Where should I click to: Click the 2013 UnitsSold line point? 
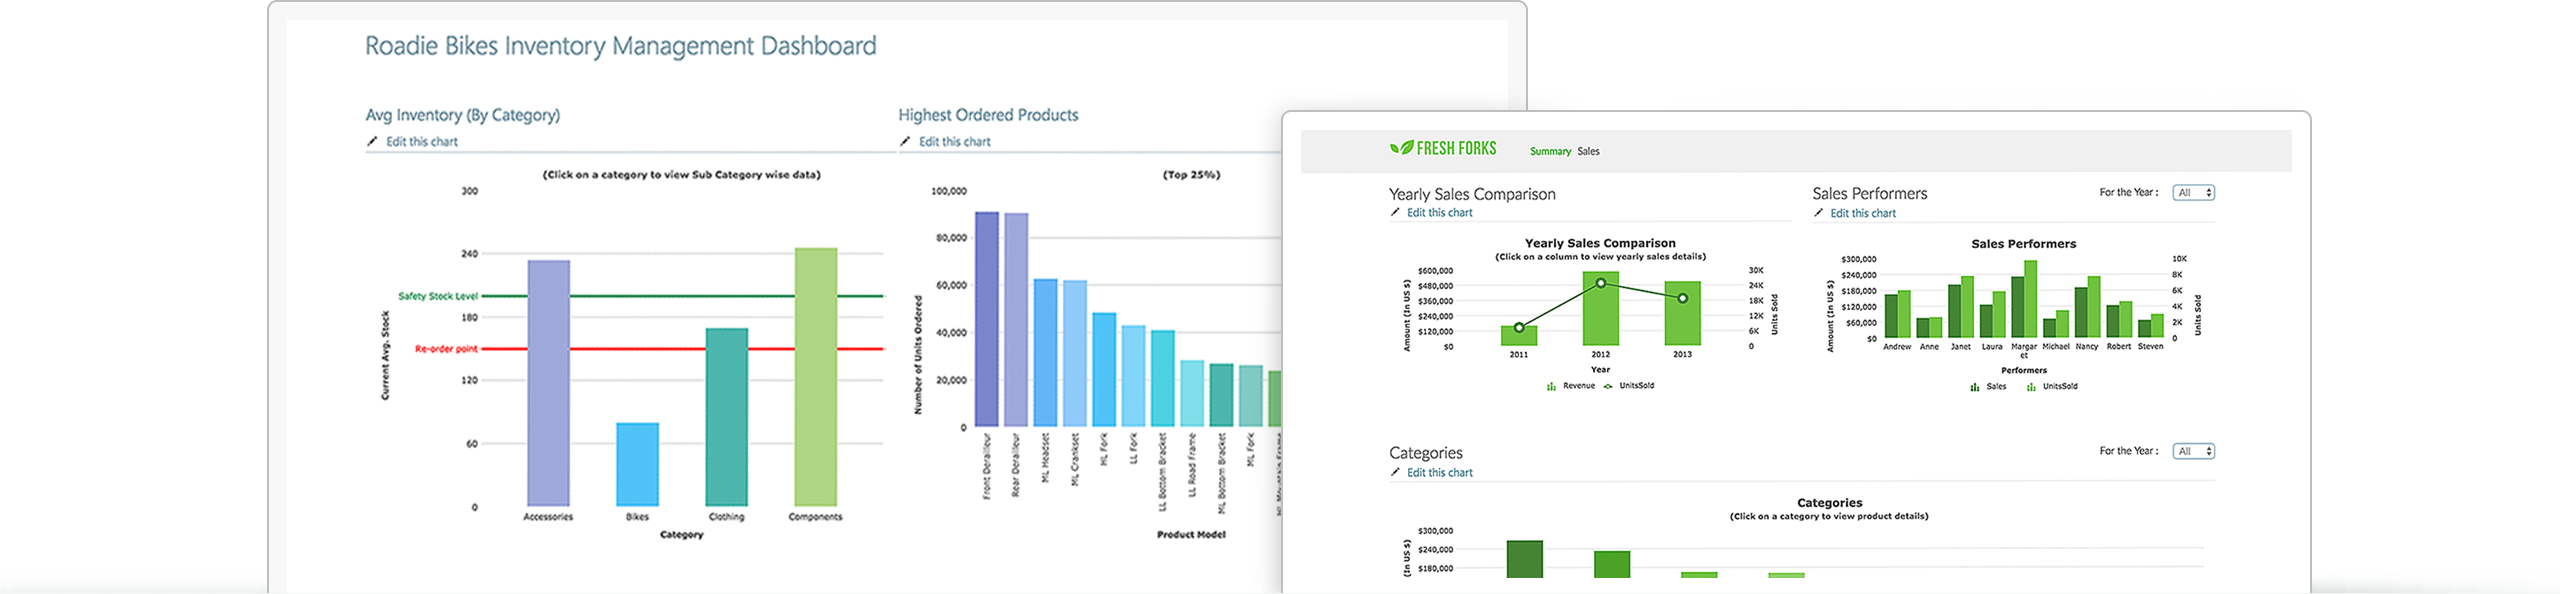1683,298
